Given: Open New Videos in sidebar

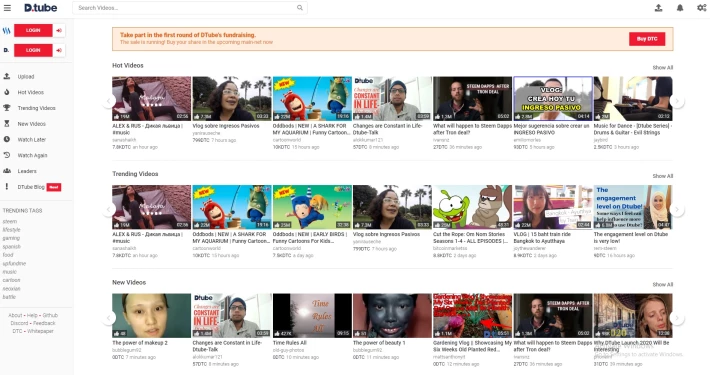Looking at the screenshot, I should point(32,124).
